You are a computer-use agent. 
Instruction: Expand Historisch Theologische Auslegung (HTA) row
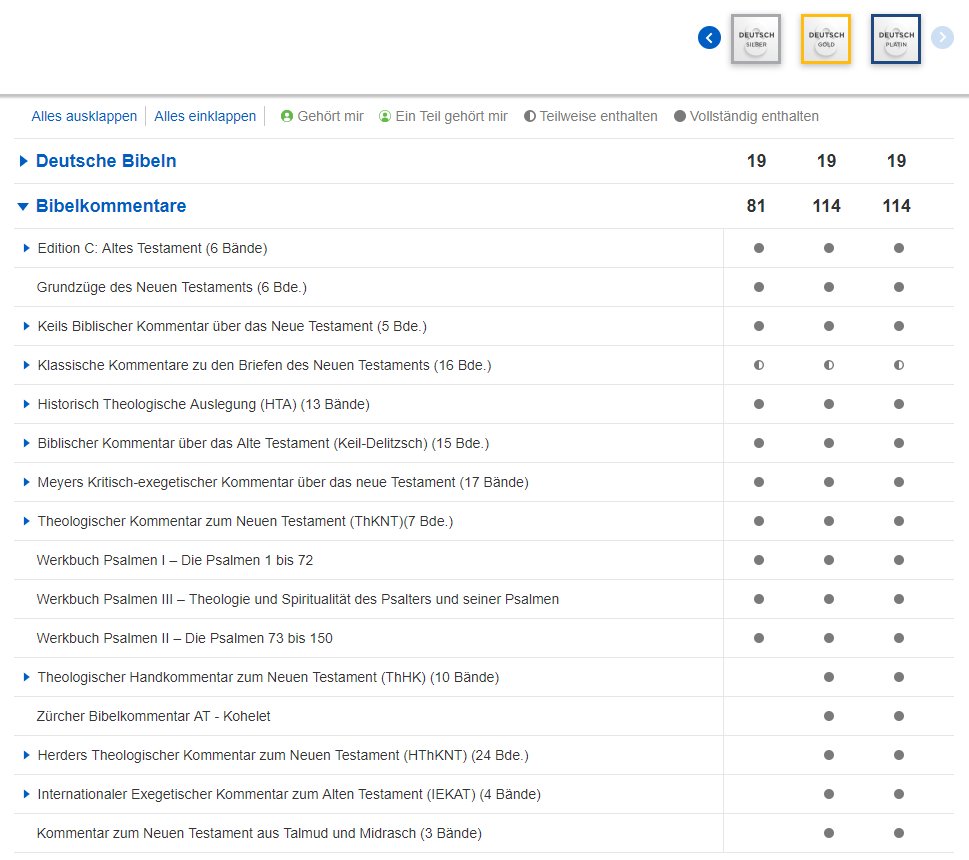[27, 404]
